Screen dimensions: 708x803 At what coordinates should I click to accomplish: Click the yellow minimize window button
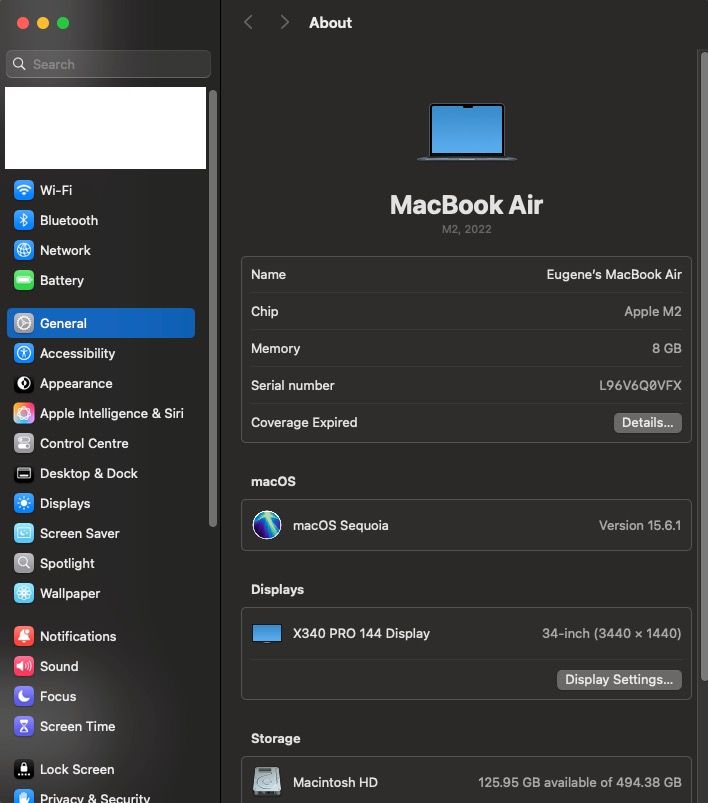click(43, 23)
